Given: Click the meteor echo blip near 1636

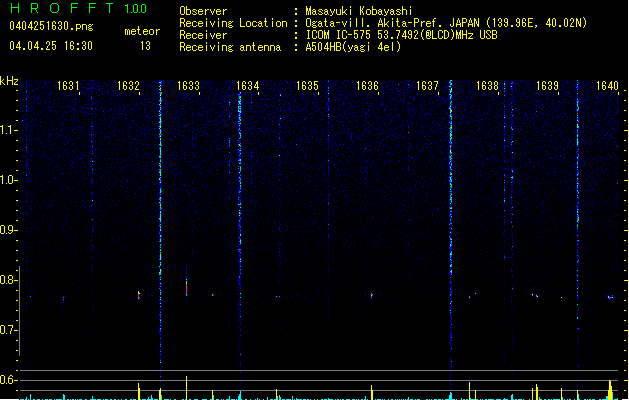Looking at the screenshot, I should click(371, 296).
